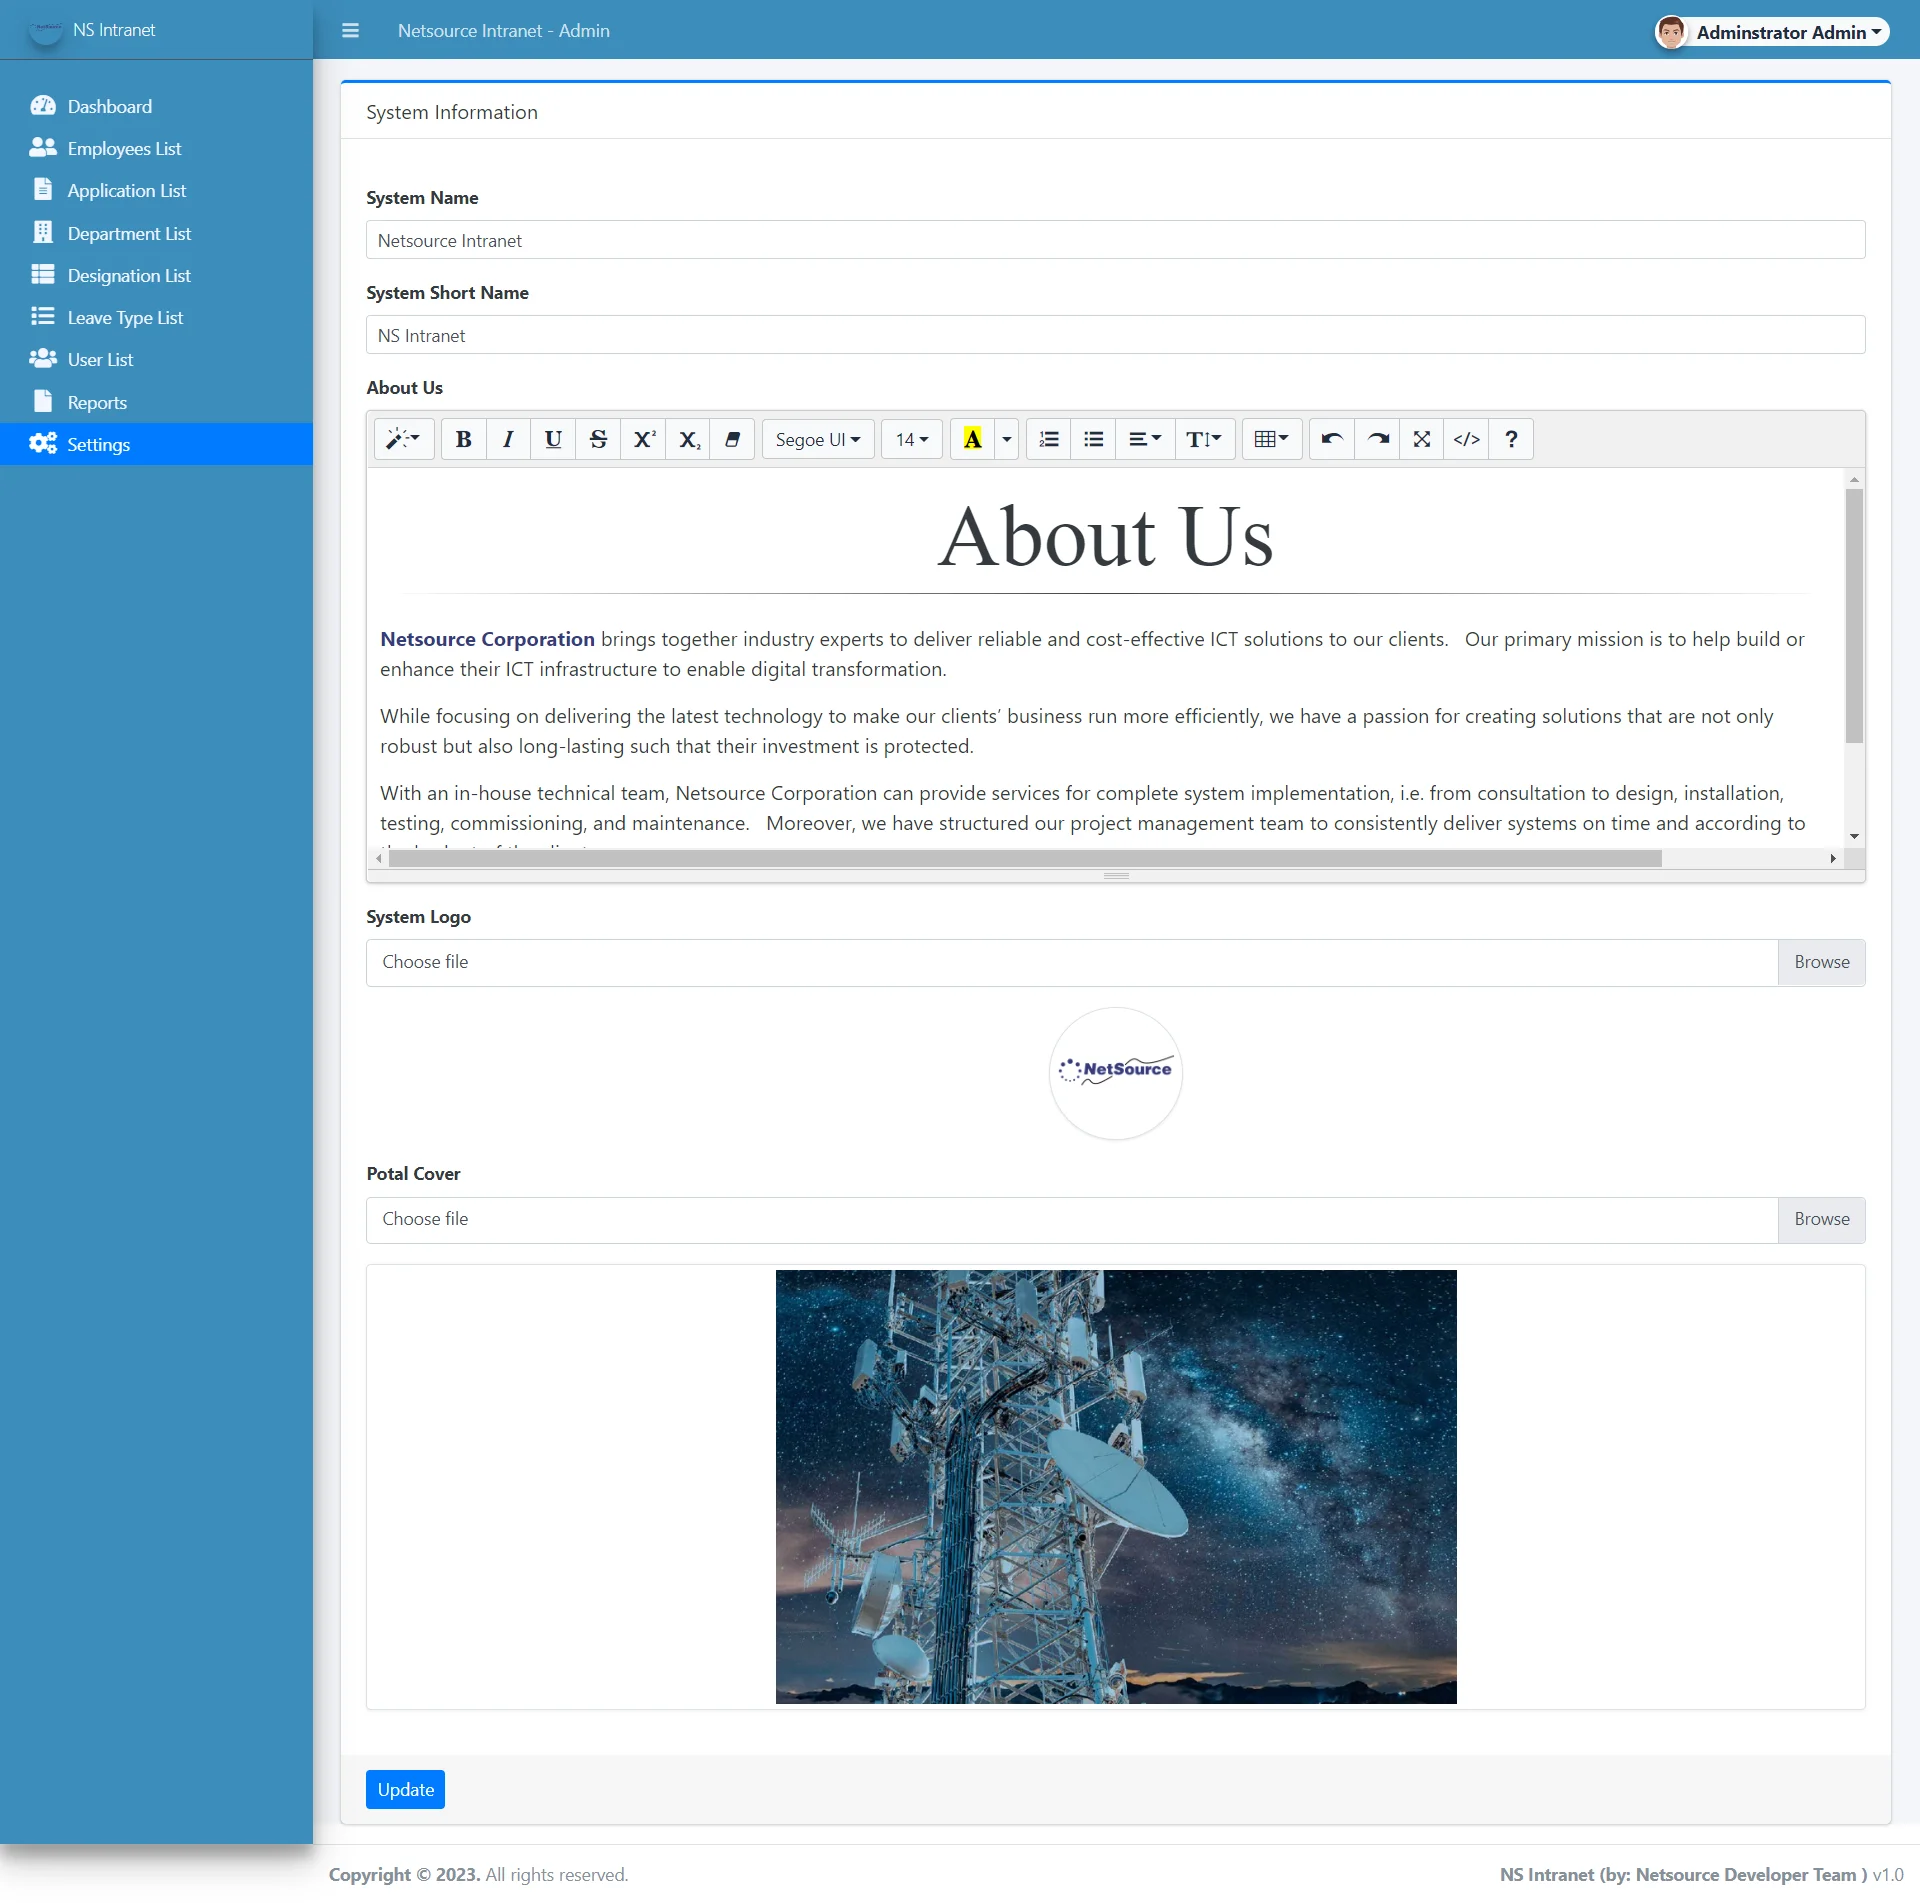Apply superscript formatting
Screen dimensions: 1920x1903
[644, 439]
